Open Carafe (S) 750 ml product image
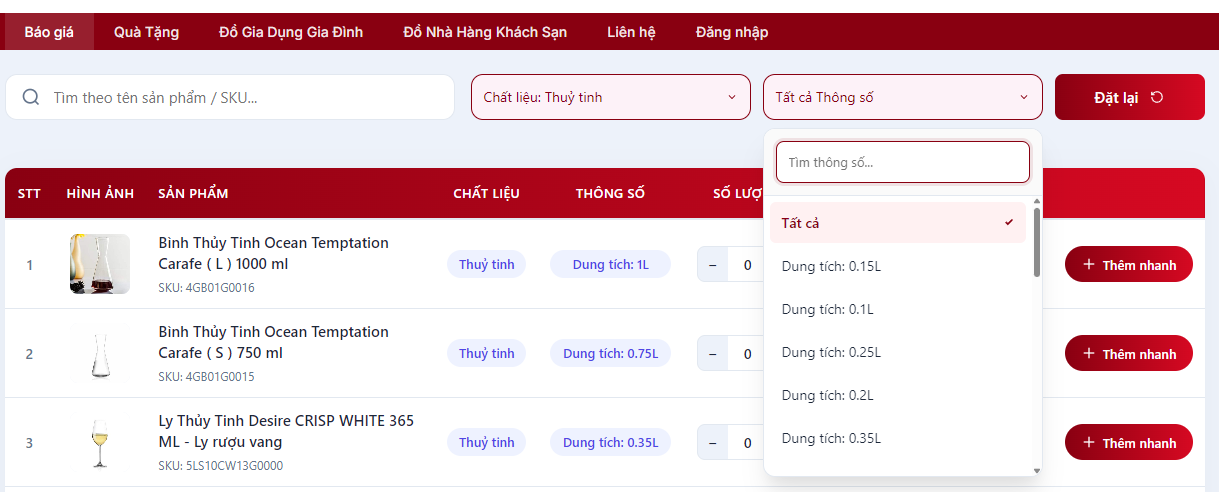 click(100, 353)
